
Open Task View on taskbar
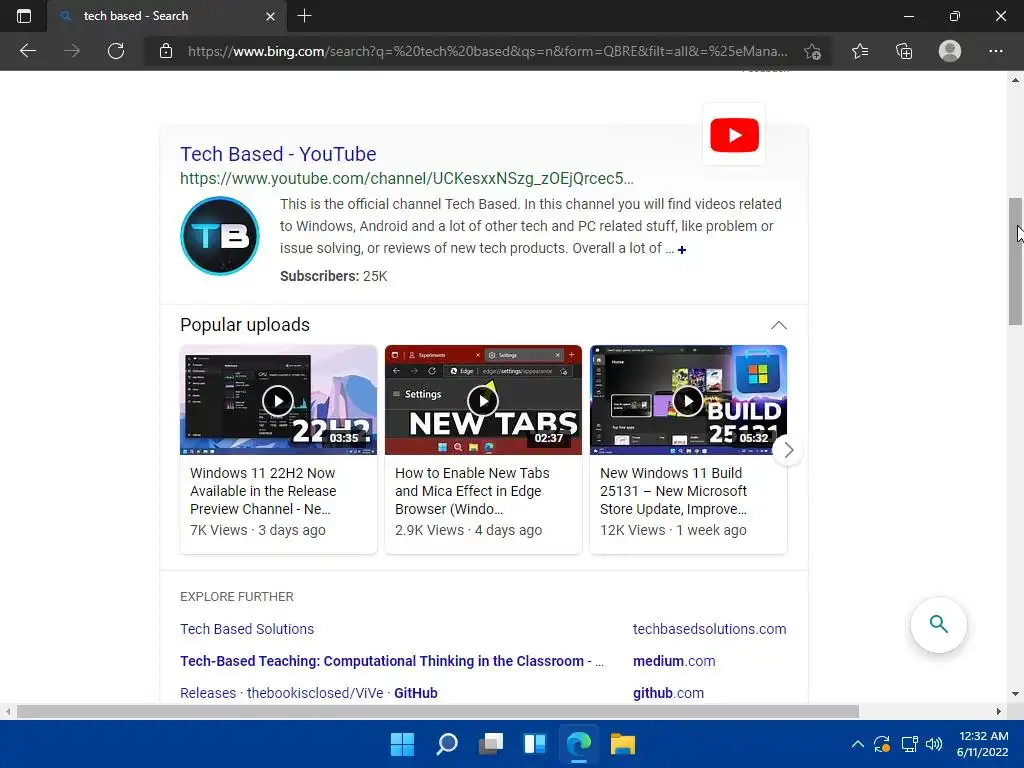point(491,744)
